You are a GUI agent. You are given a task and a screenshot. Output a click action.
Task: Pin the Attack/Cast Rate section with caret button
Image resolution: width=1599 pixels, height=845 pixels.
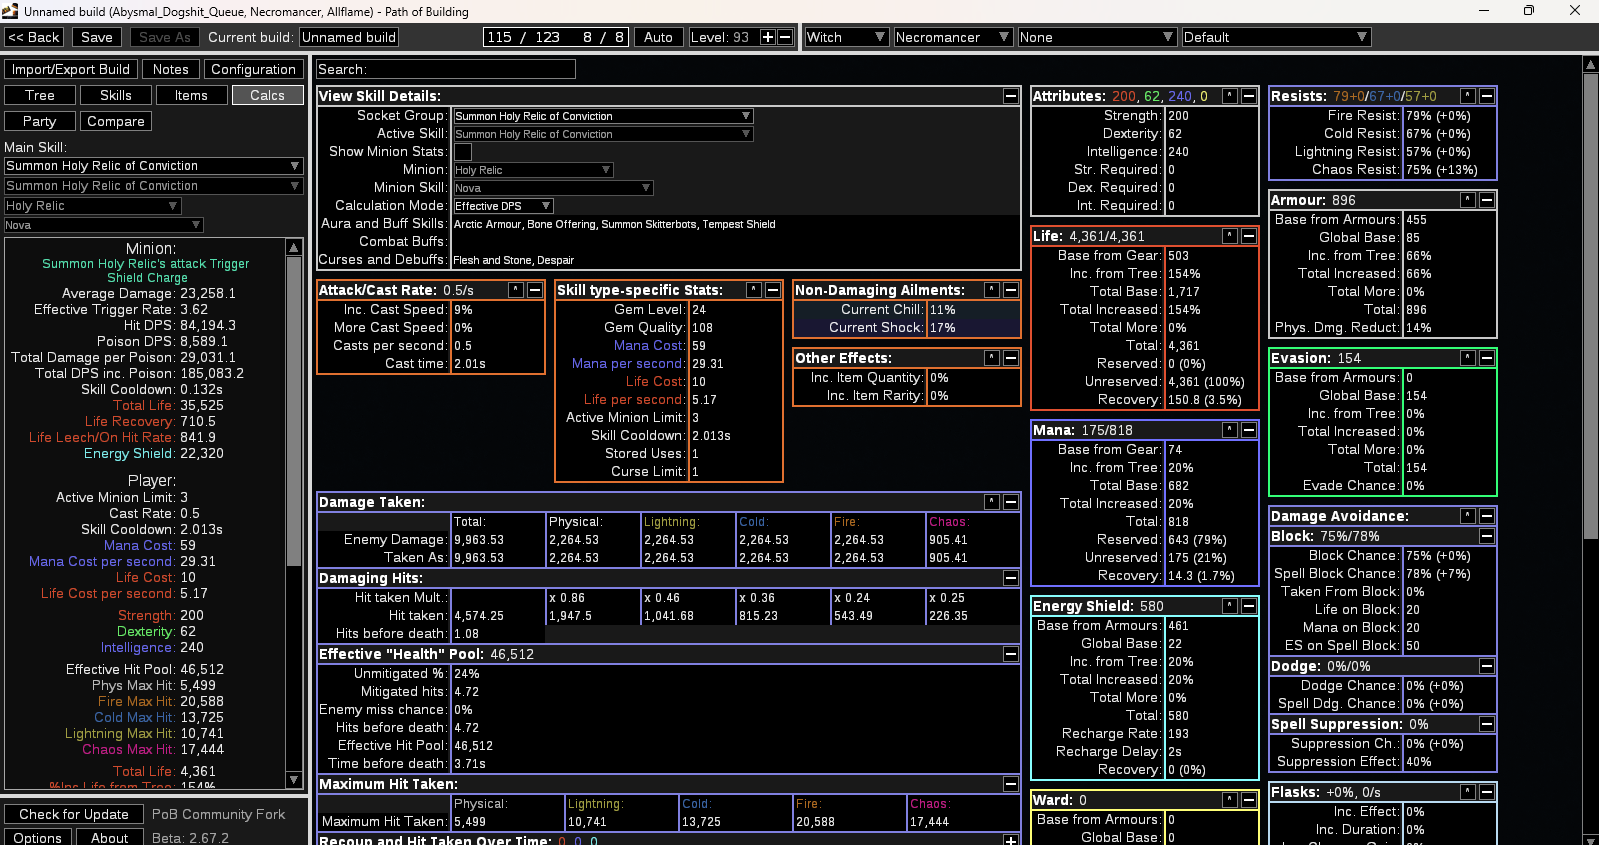(516, 290)
